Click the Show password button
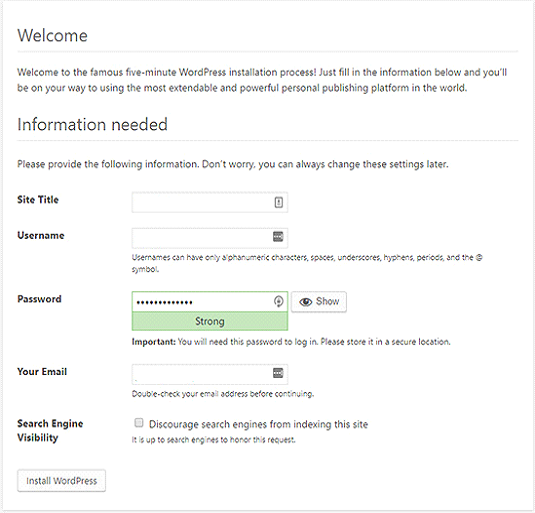The height and width of the screenshot is (513, 535). tap(319, 302)
